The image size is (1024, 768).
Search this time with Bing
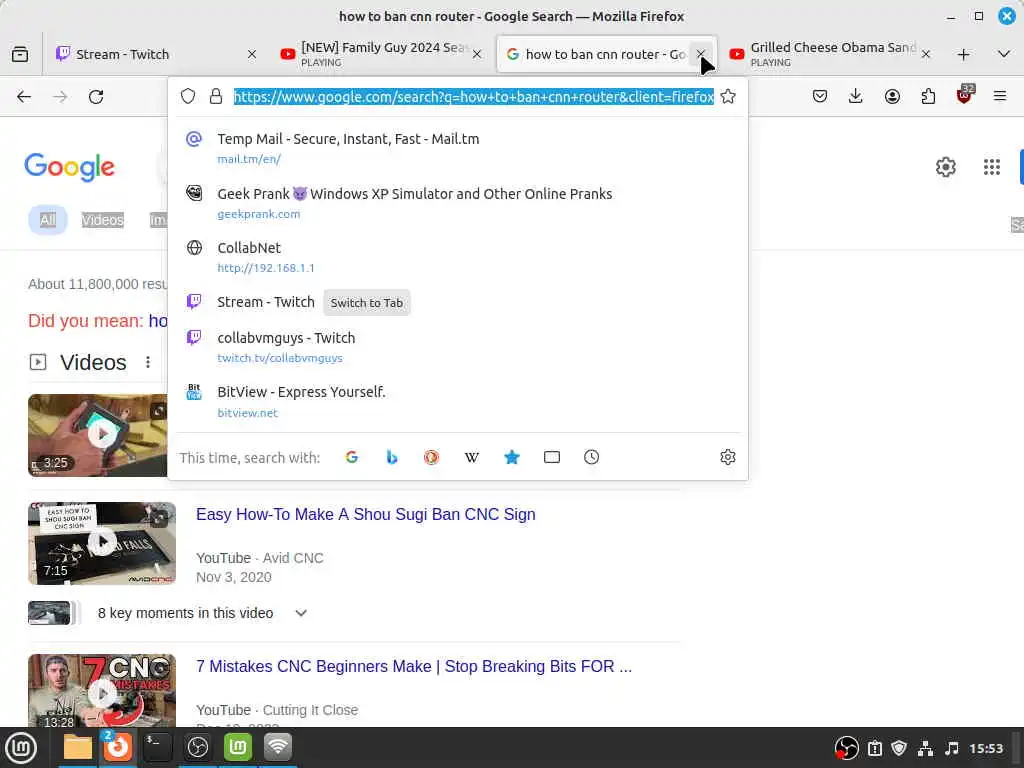tap(392, 457)
